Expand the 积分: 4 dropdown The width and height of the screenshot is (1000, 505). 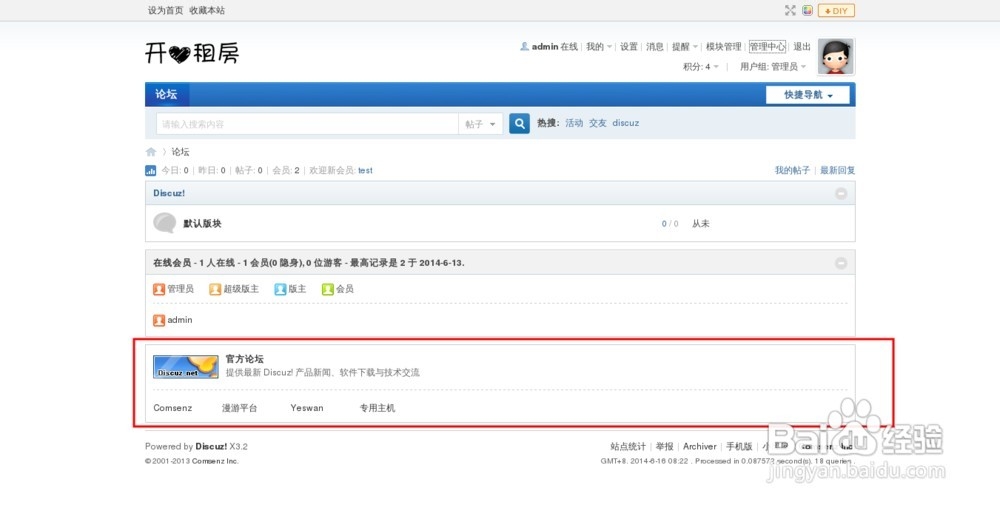pyautogui.click(x=701, y=66)
